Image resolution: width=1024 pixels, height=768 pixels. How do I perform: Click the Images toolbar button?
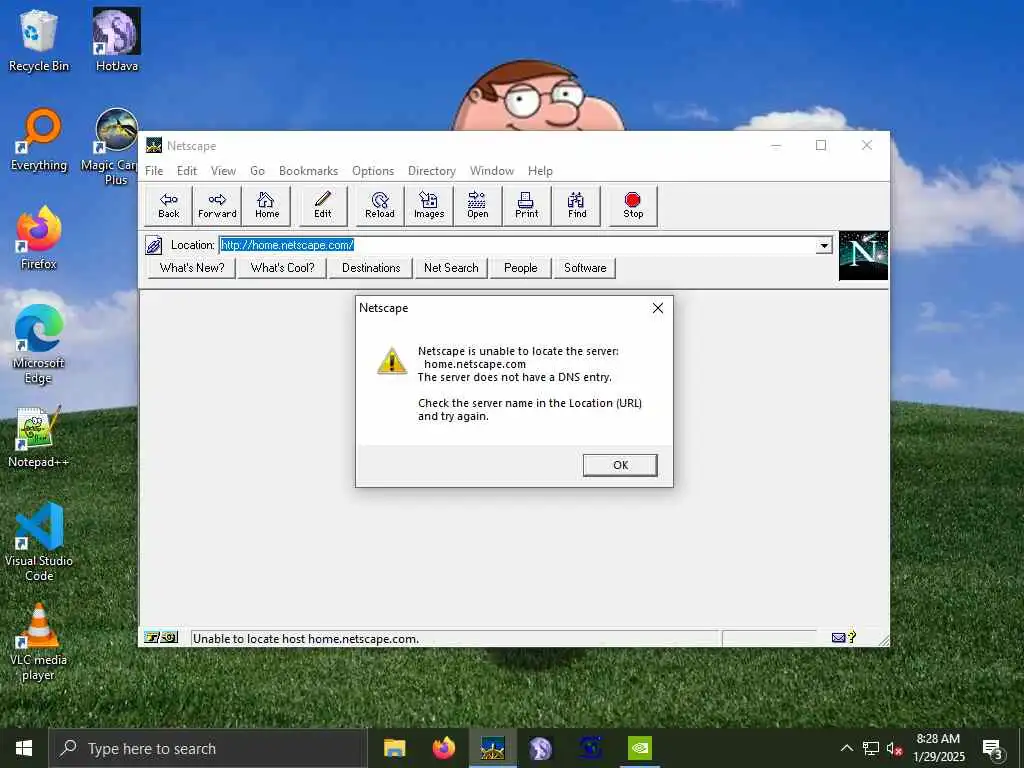coord(429,206)
